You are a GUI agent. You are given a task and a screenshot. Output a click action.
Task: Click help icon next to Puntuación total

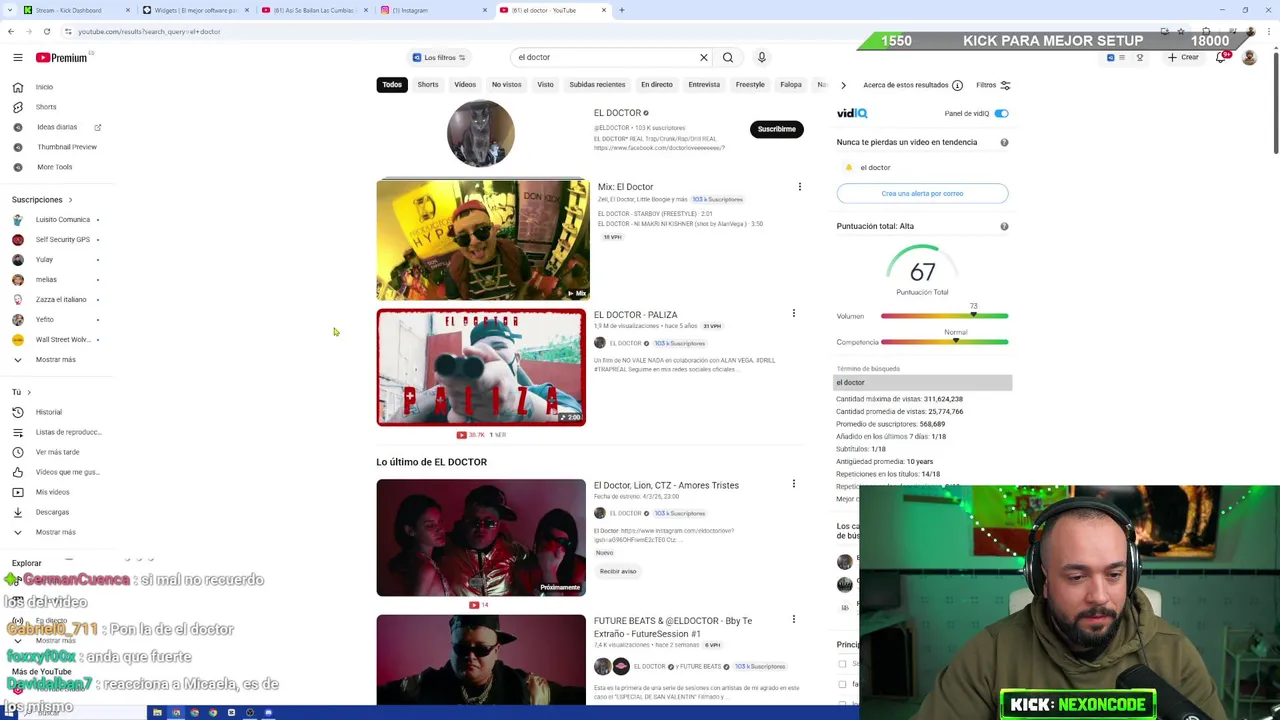coord(1004,226)
